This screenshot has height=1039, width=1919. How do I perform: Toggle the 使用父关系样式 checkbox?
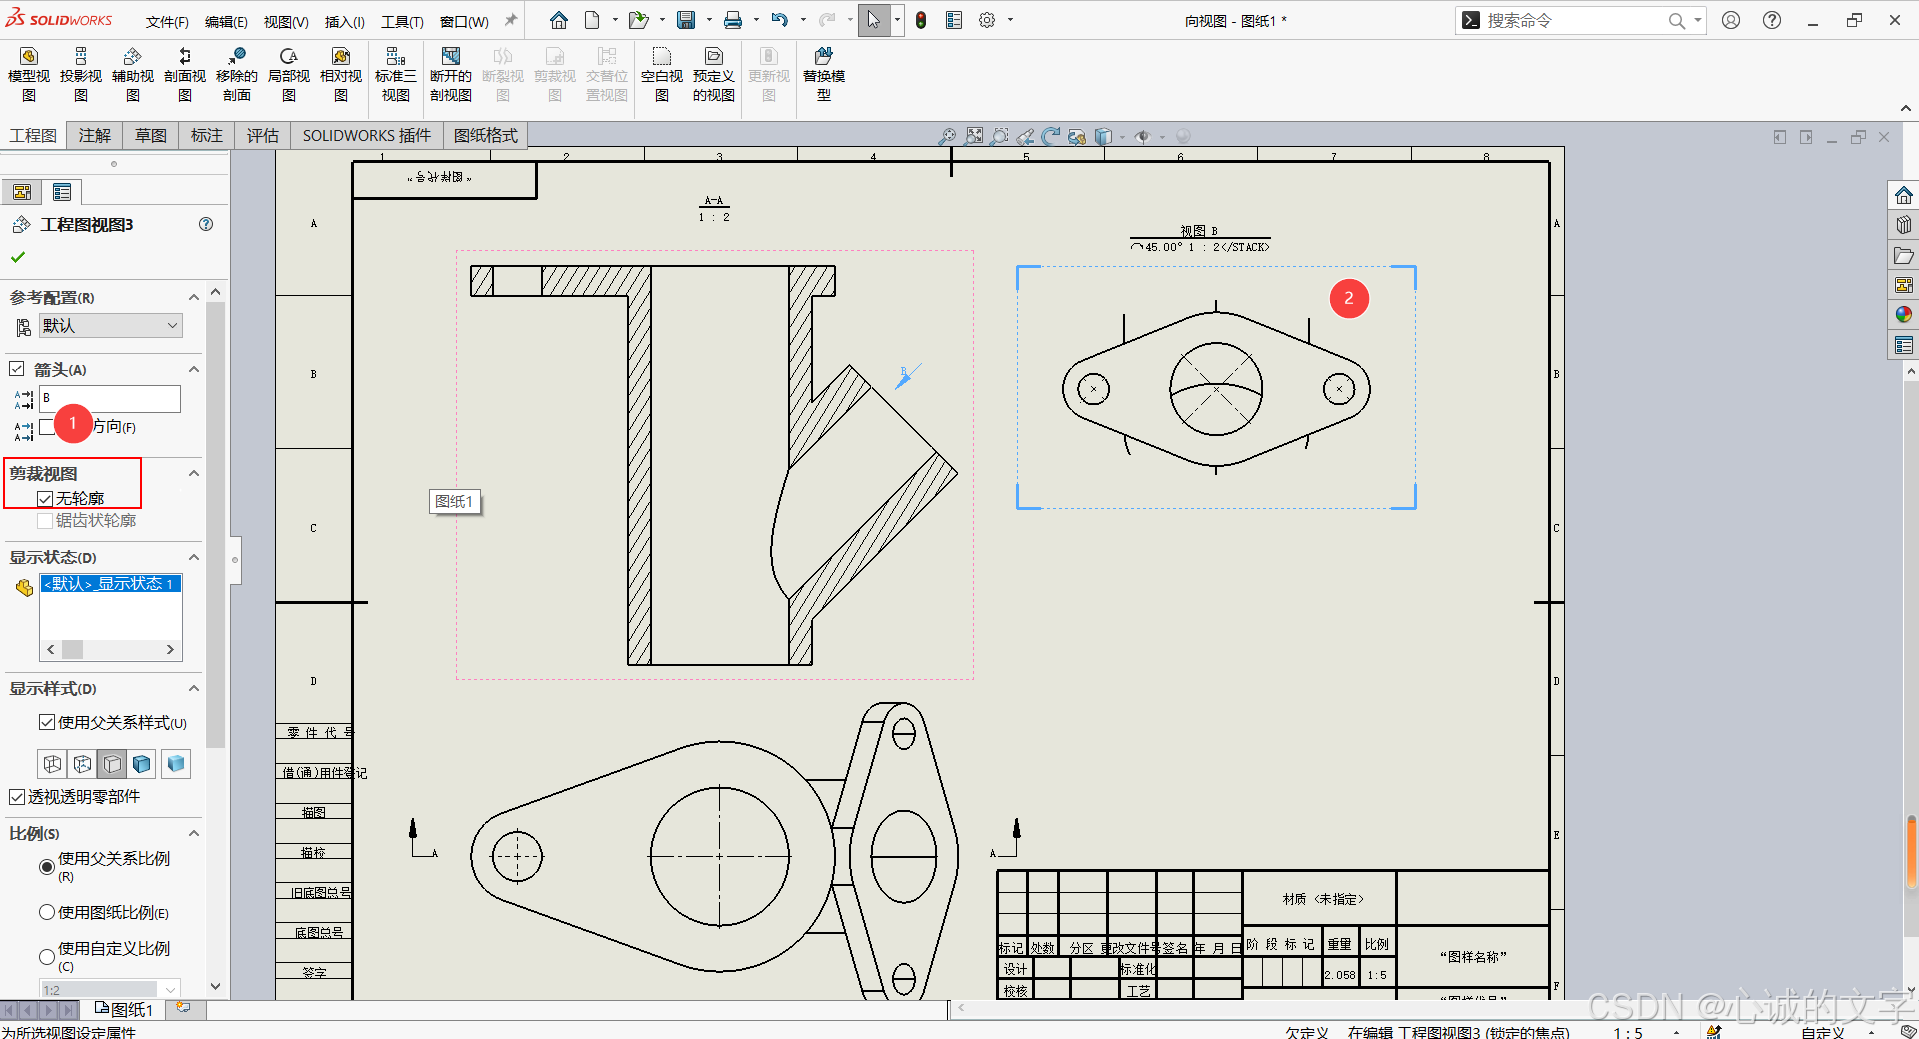click(46, 722)
